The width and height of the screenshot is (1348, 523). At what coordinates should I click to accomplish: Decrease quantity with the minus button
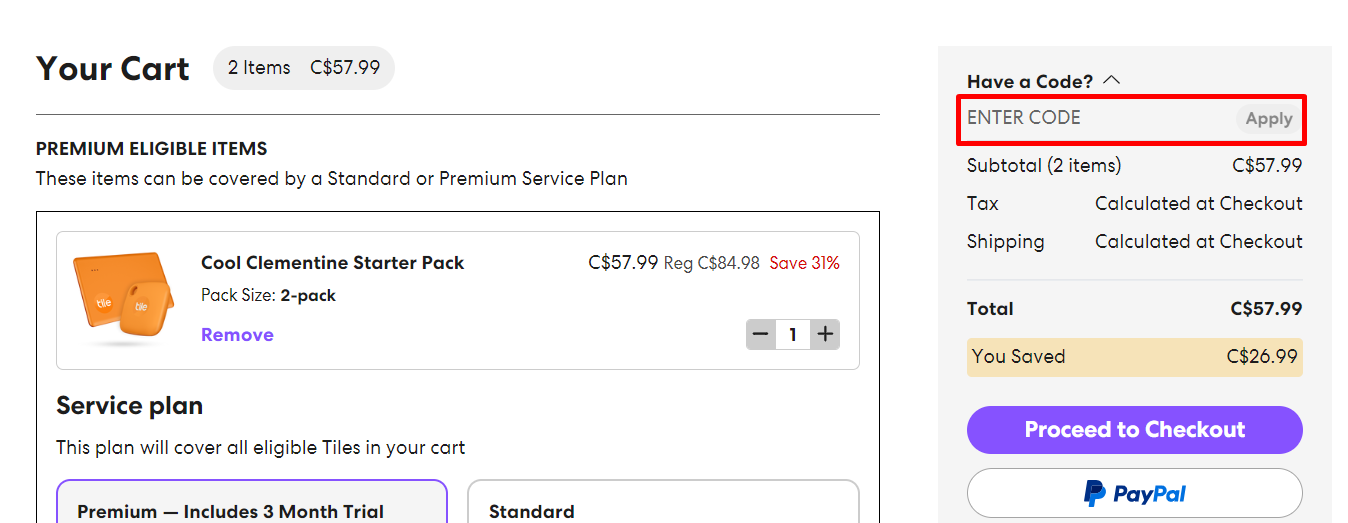coord(761,335)
